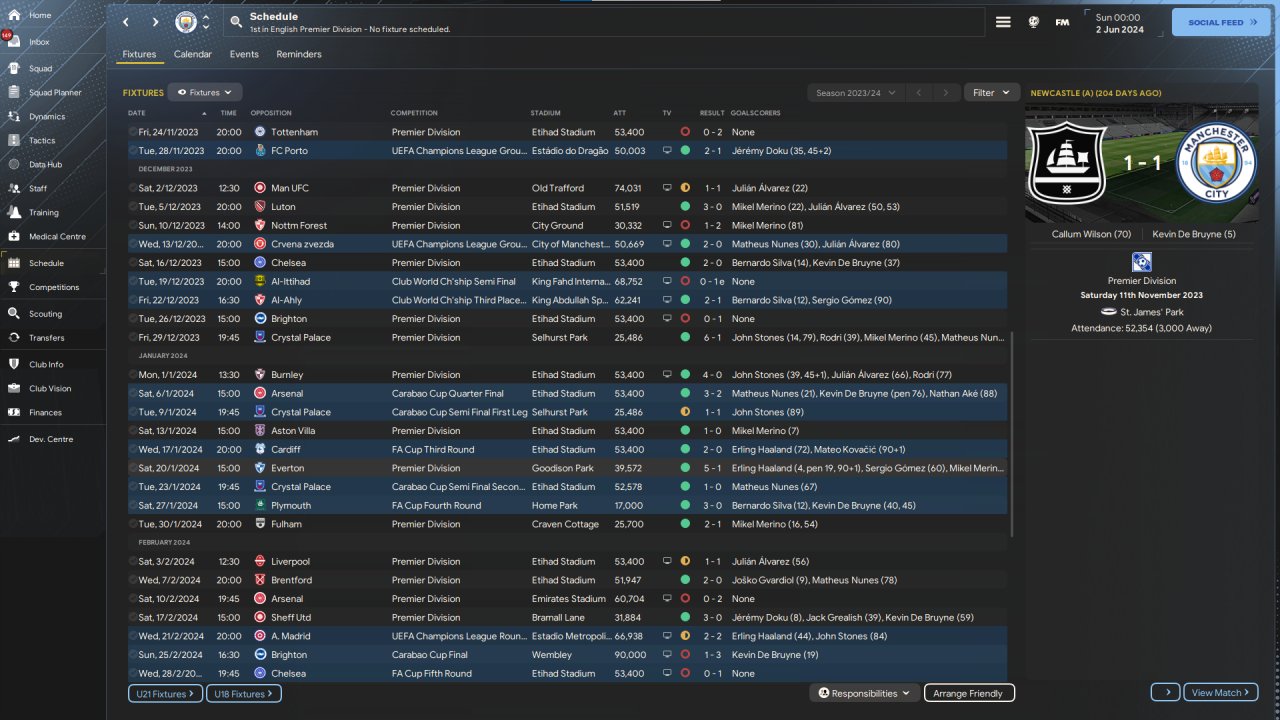The width and height of the screenshot is (1280, 720).
Task: Open Club Info in the sidebar
Action: tap(46, 365)
